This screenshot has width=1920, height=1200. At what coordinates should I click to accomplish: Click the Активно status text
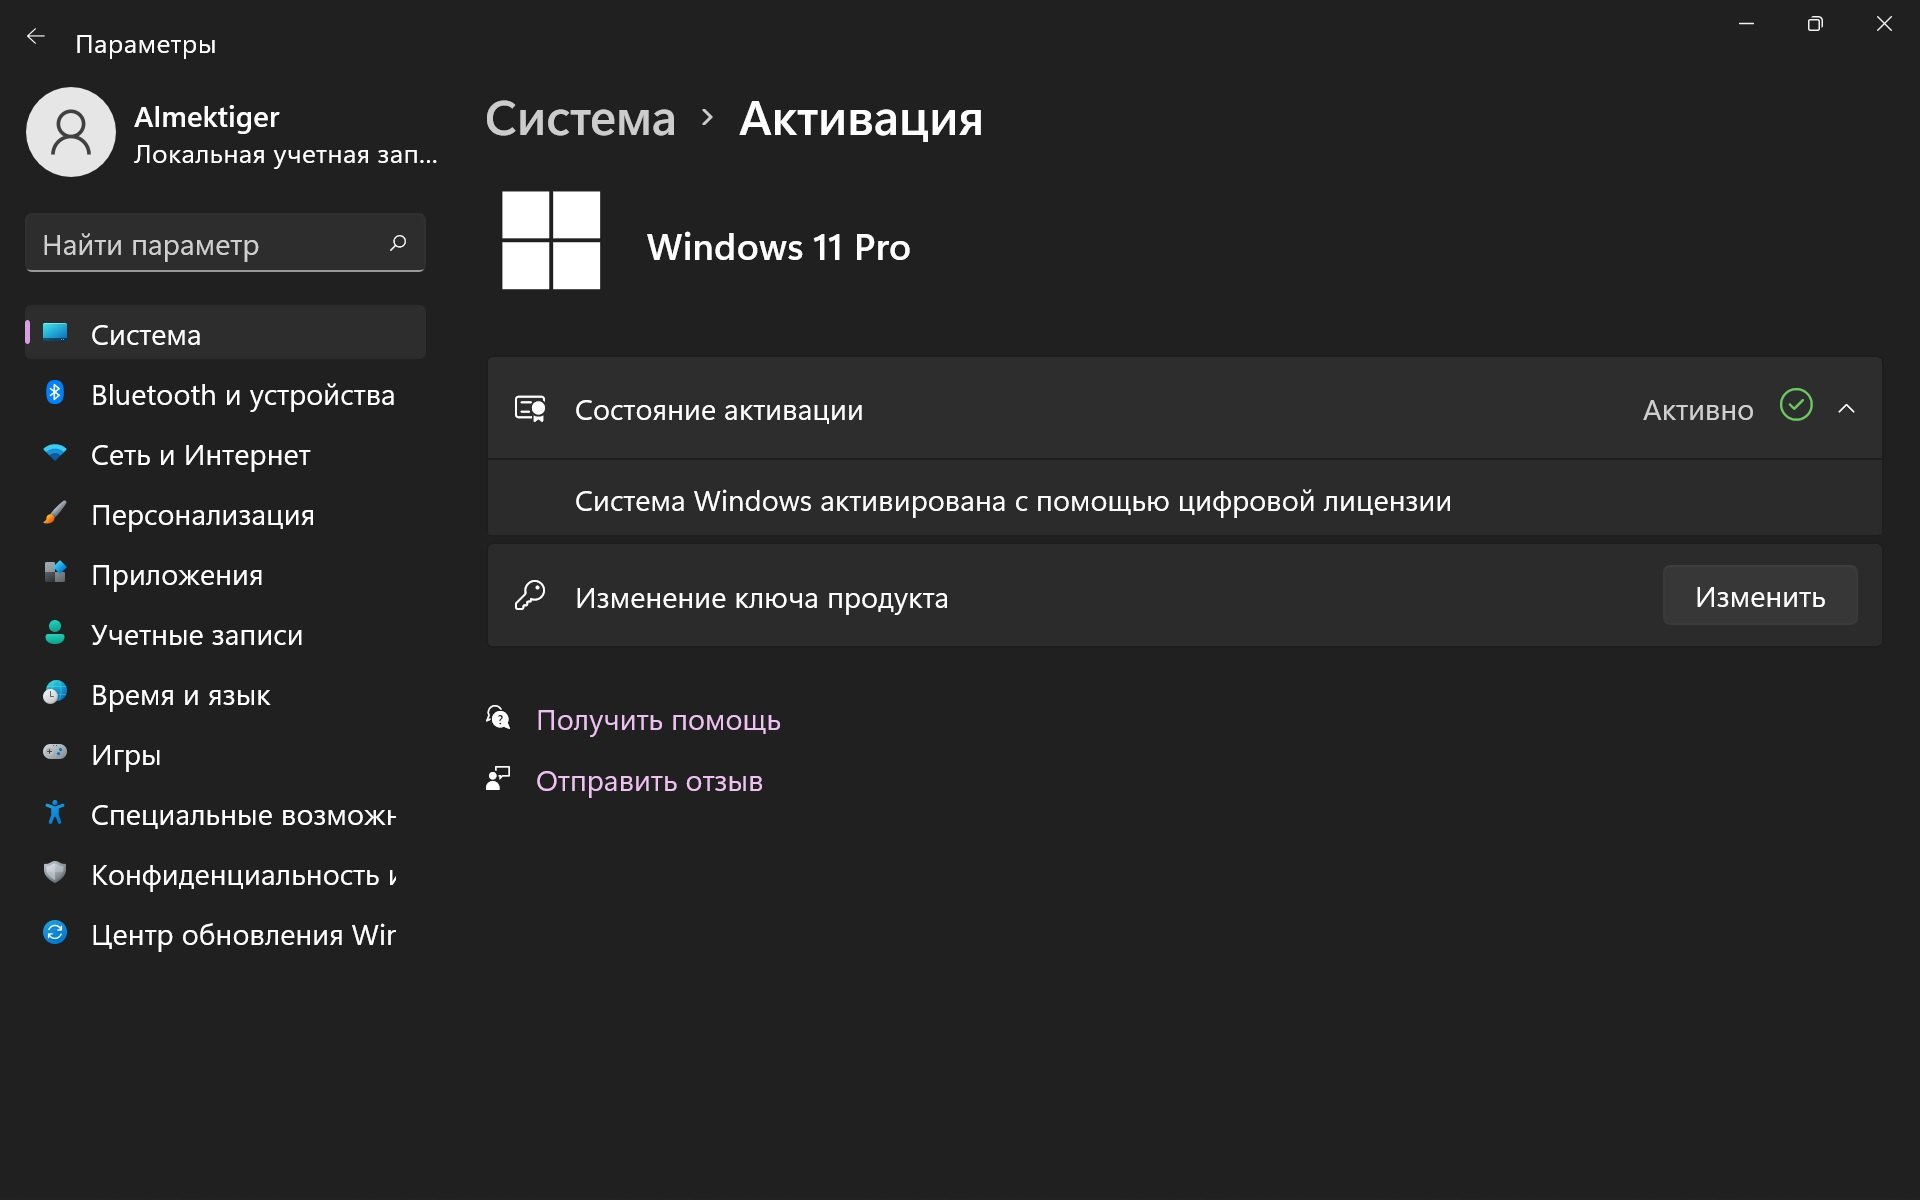(1698, 410)
